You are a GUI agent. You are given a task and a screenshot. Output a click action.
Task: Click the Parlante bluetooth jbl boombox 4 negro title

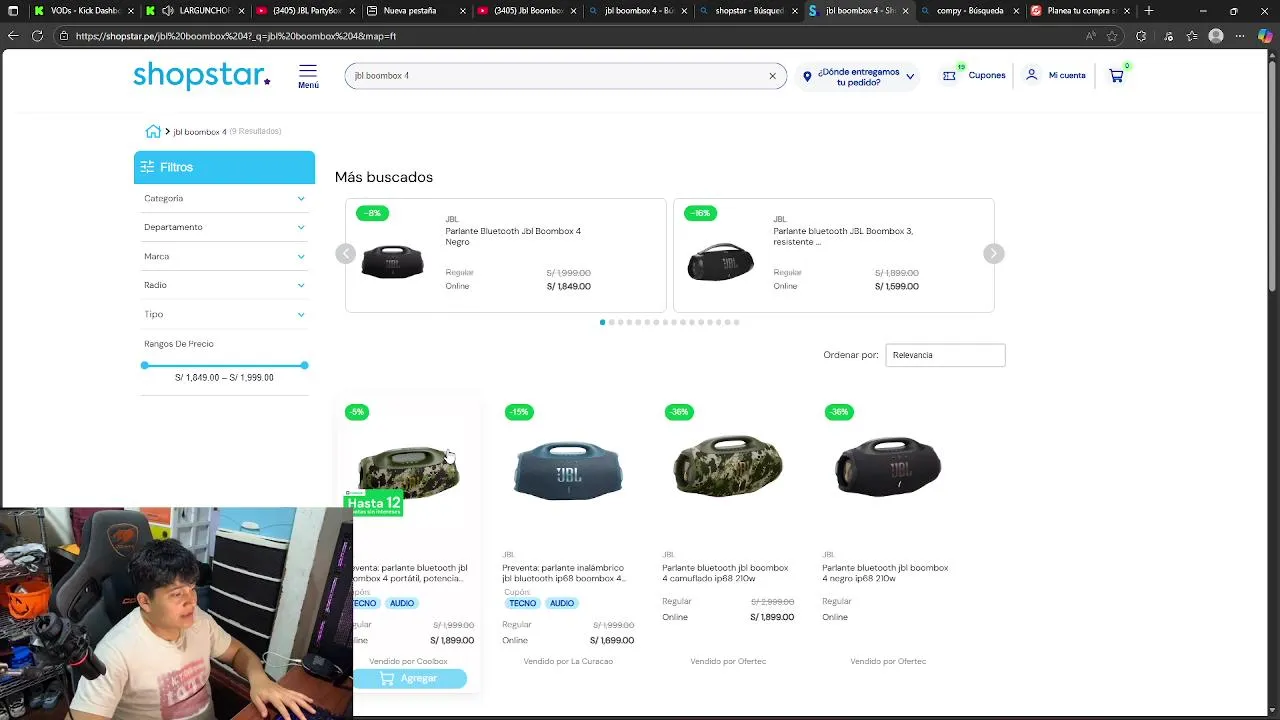[x=885, y=573]
